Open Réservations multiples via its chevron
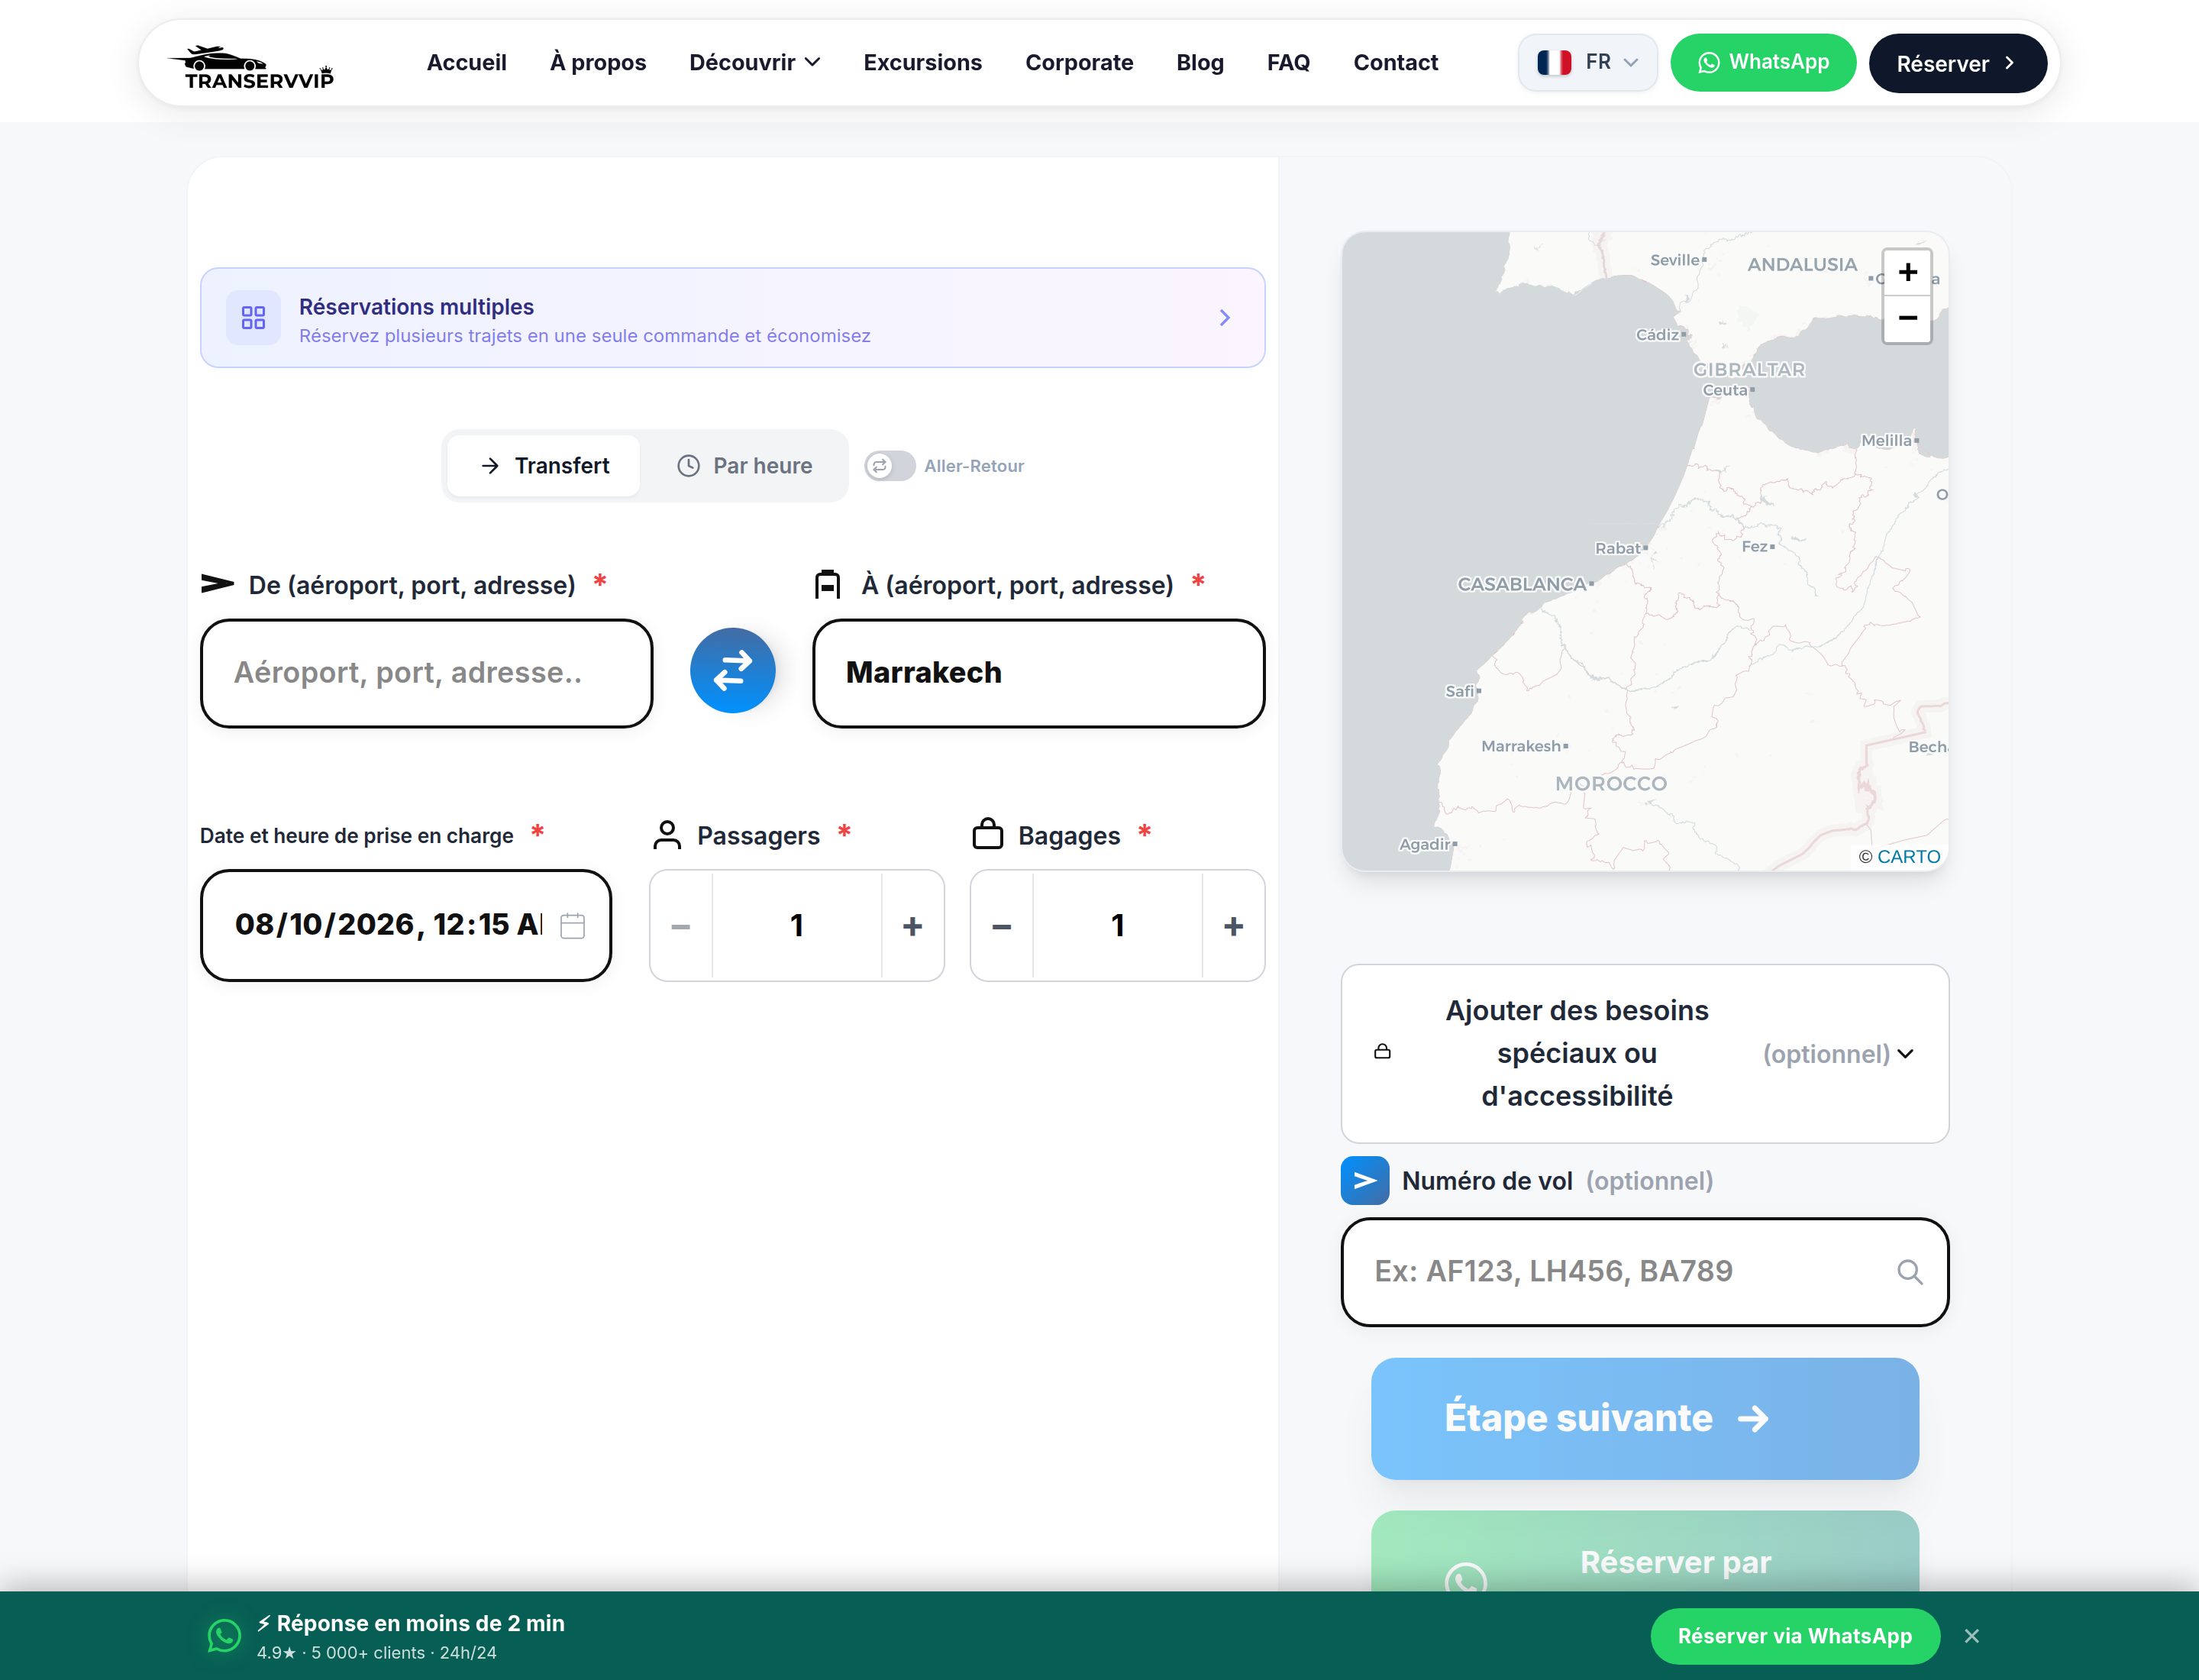This screenshot has height=1680, width=2199. [x=1225, y=318]
